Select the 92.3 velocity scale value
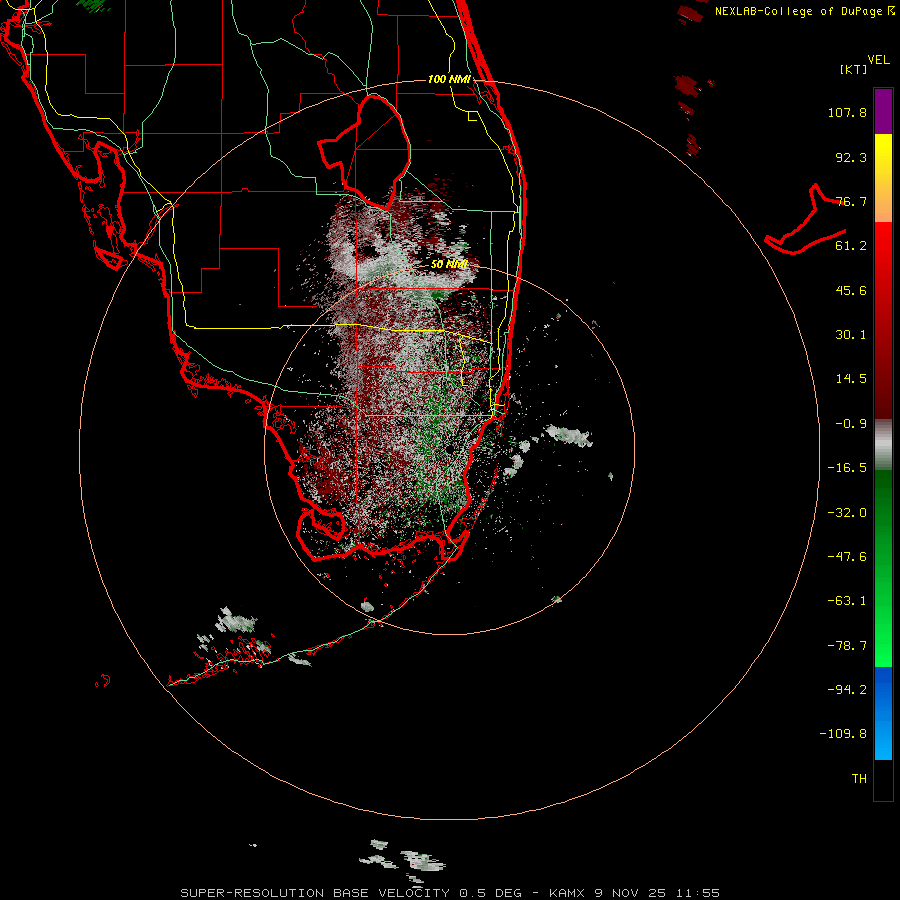This screenshot has width=900, height=900. coord(851,157)
